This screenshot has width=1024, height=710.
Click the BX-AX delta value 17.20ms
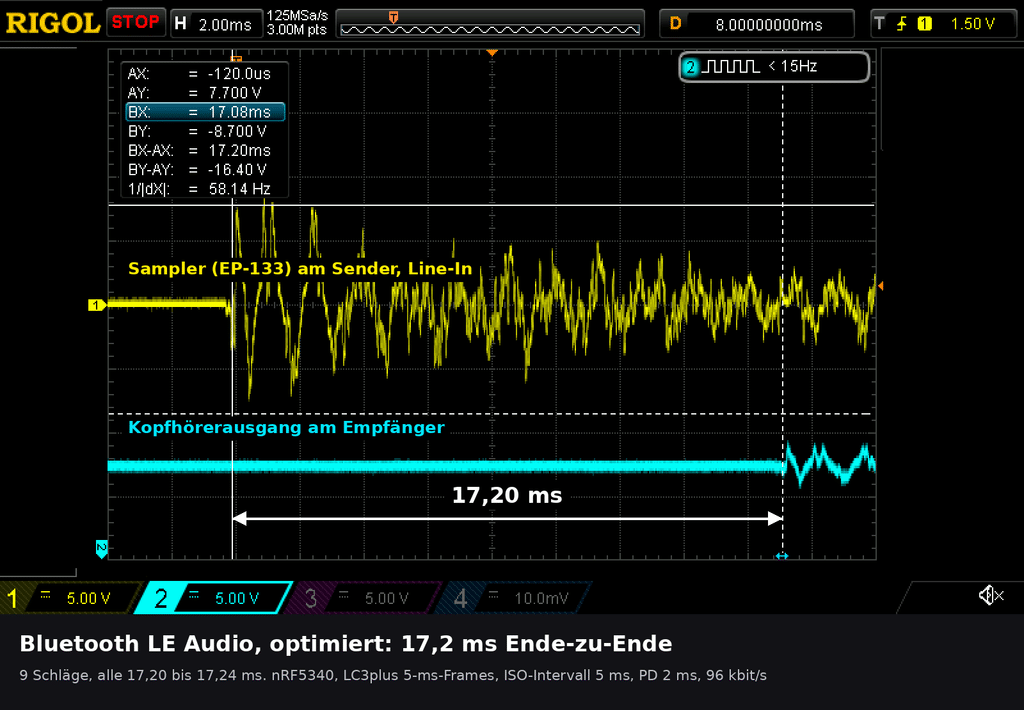coord(239,150)
